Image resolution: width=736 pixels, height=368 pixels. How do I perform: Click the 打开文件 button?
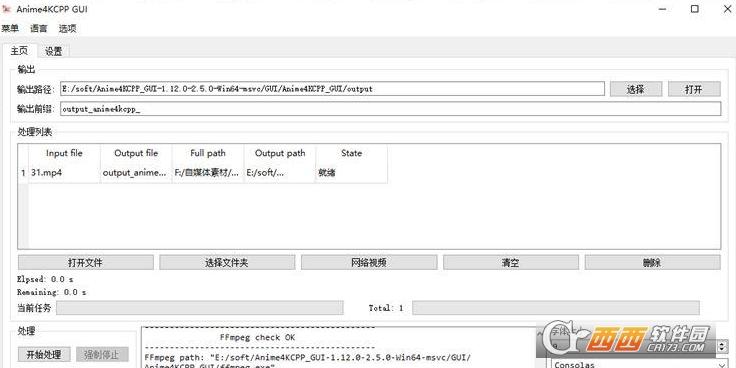click(85, 262)
